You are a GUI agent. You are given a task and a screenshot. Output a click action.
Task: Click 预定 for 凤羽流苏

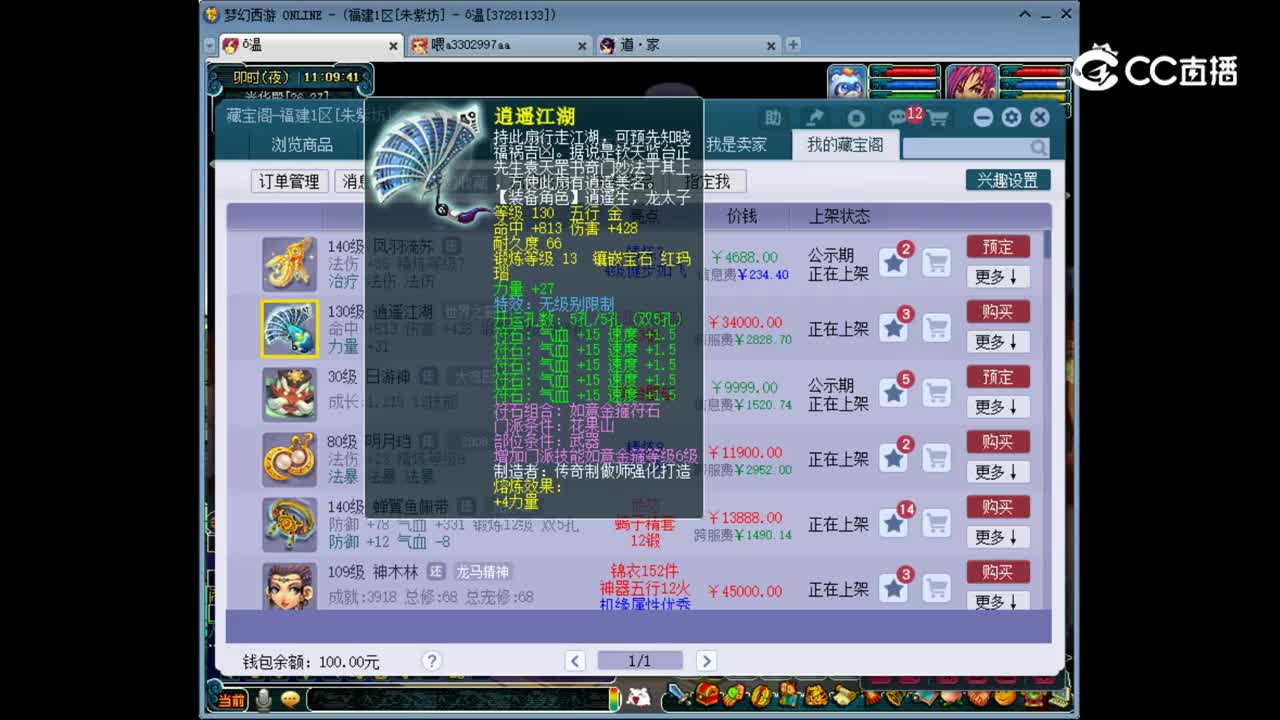pos(998,246)
